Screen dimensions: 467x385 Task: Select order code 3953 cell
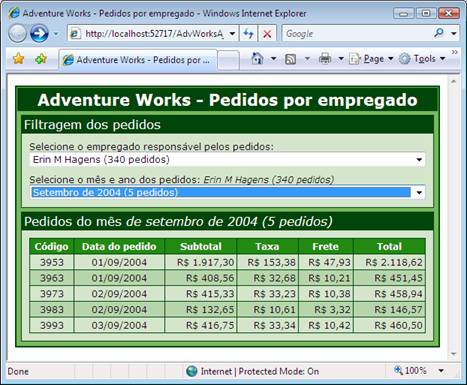[x=52, y=262]
